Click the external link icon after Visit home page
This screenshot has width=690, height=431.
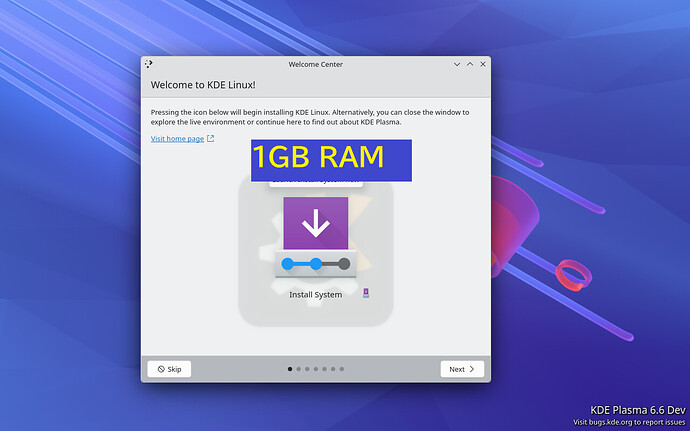(210, 139)
